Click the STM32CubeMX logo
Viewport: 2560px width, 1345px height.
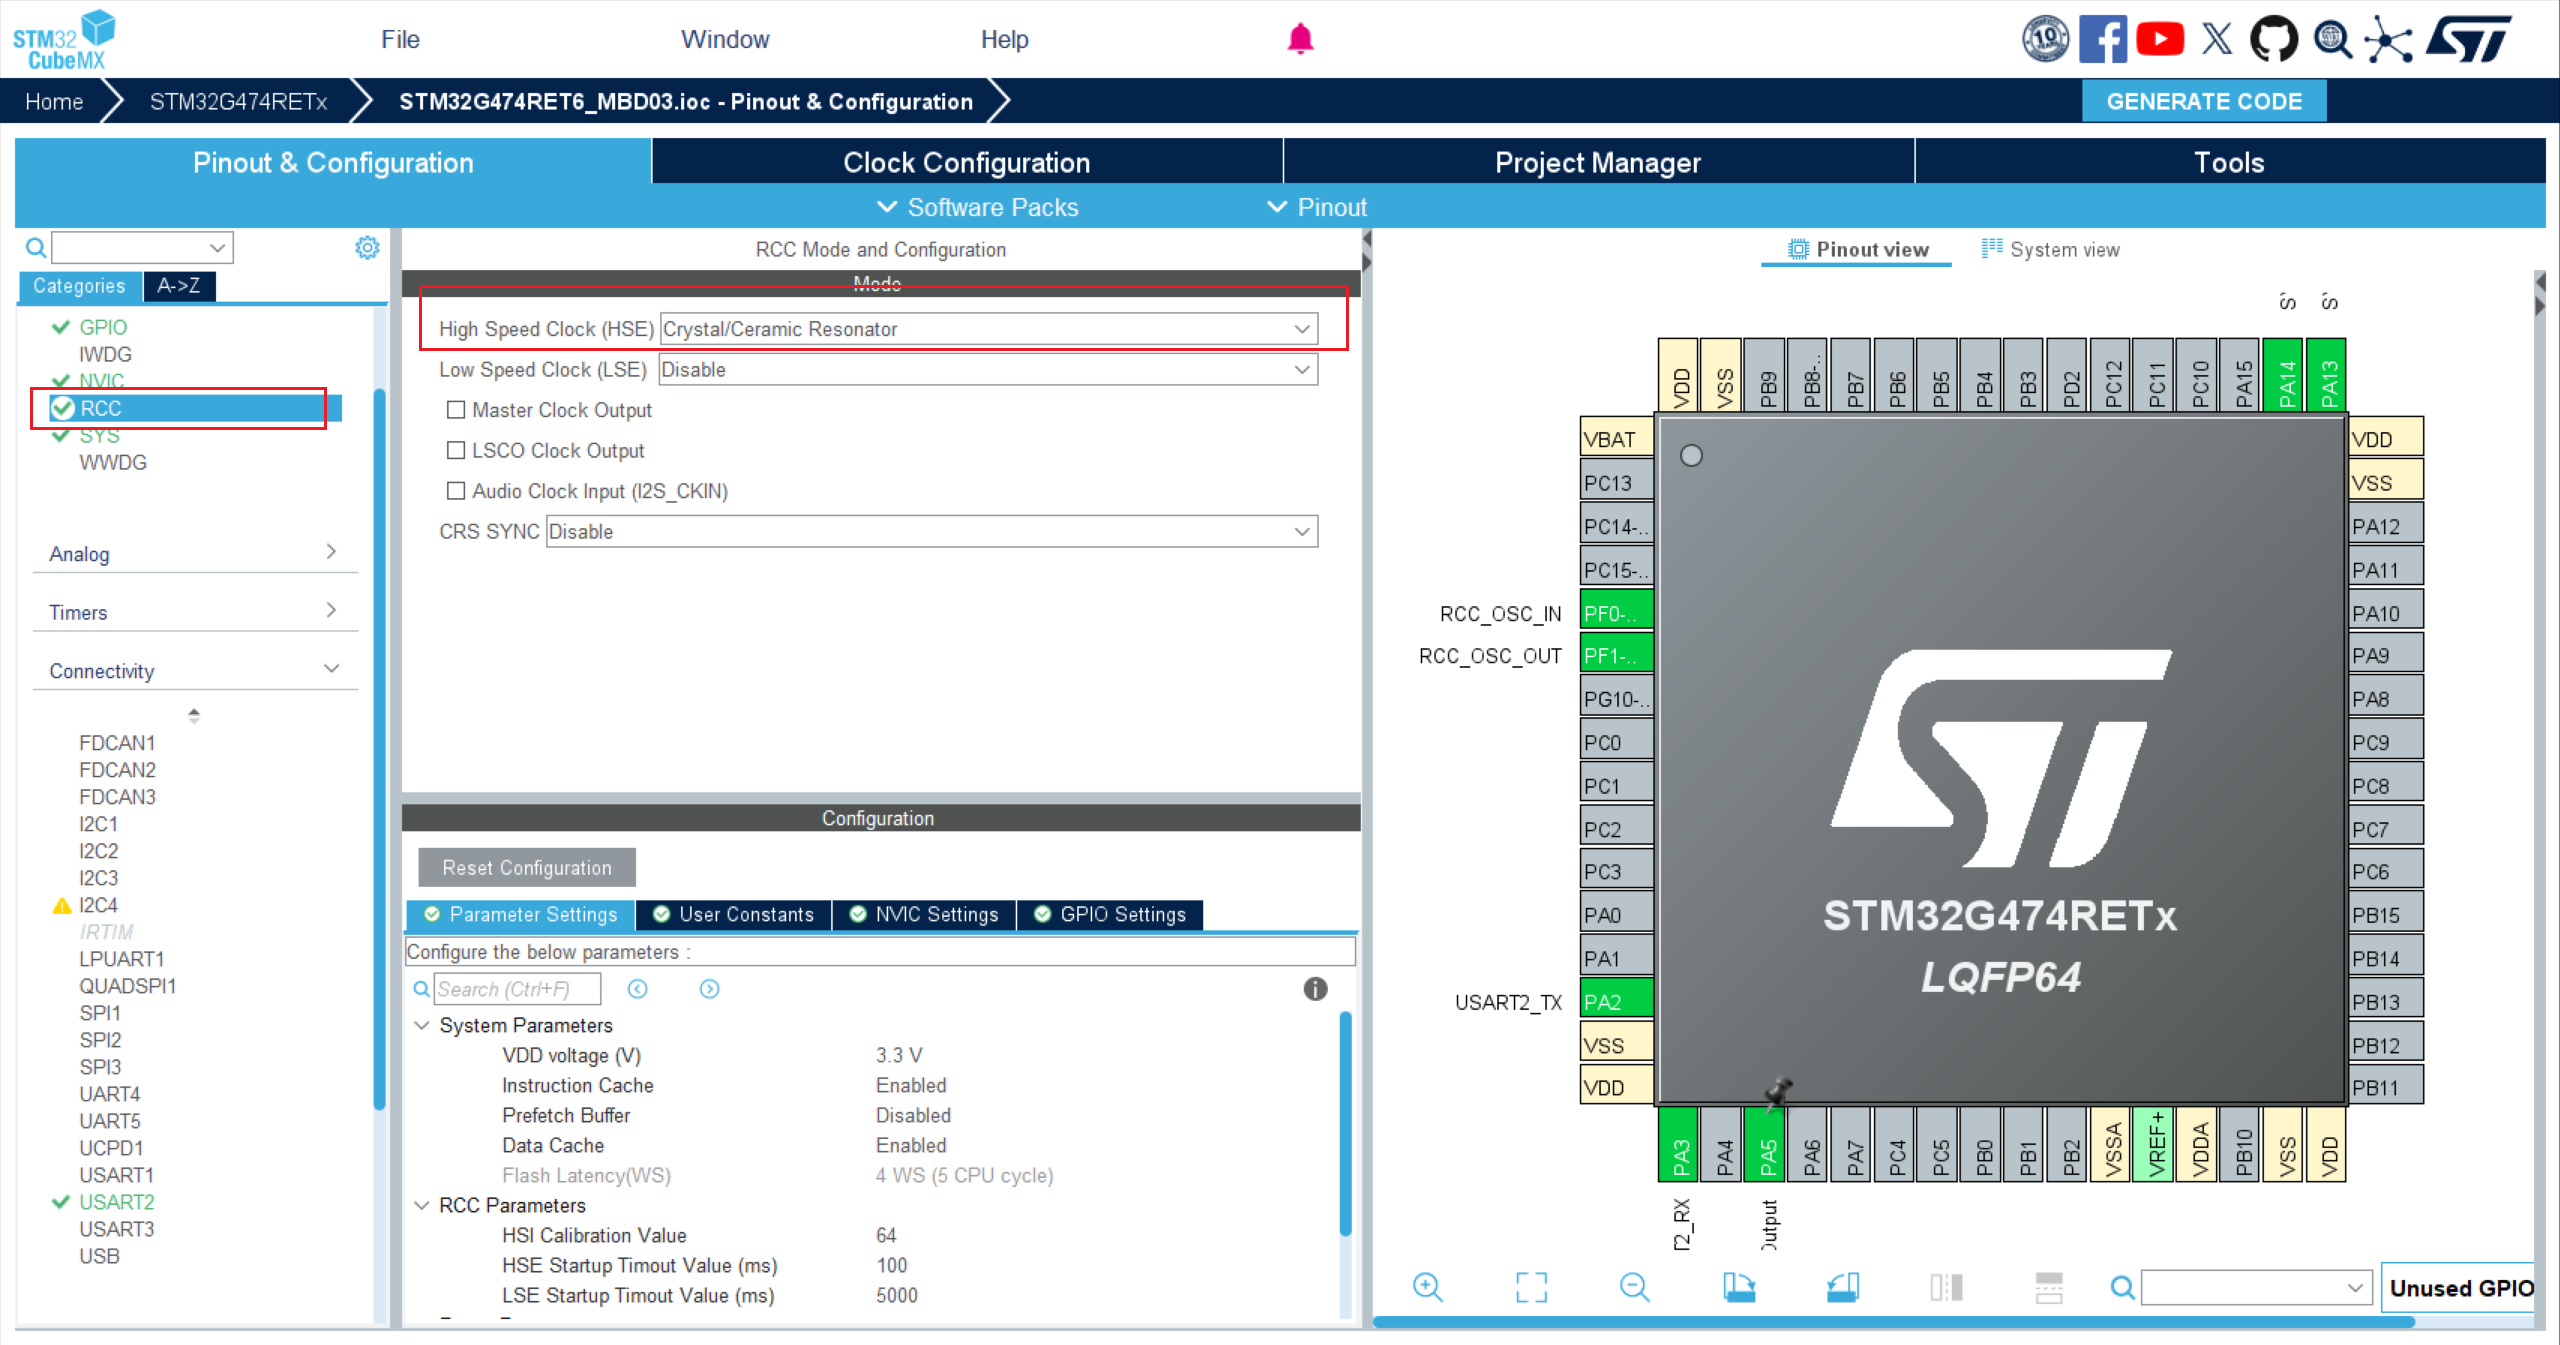pos(64,39)
